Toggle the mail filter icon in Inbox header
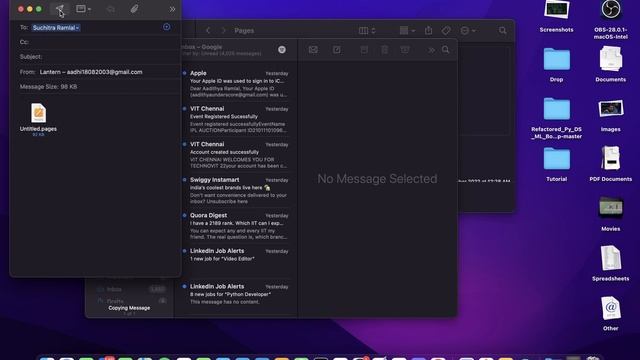This screenshot has height=360, width=640. point(282,49)
